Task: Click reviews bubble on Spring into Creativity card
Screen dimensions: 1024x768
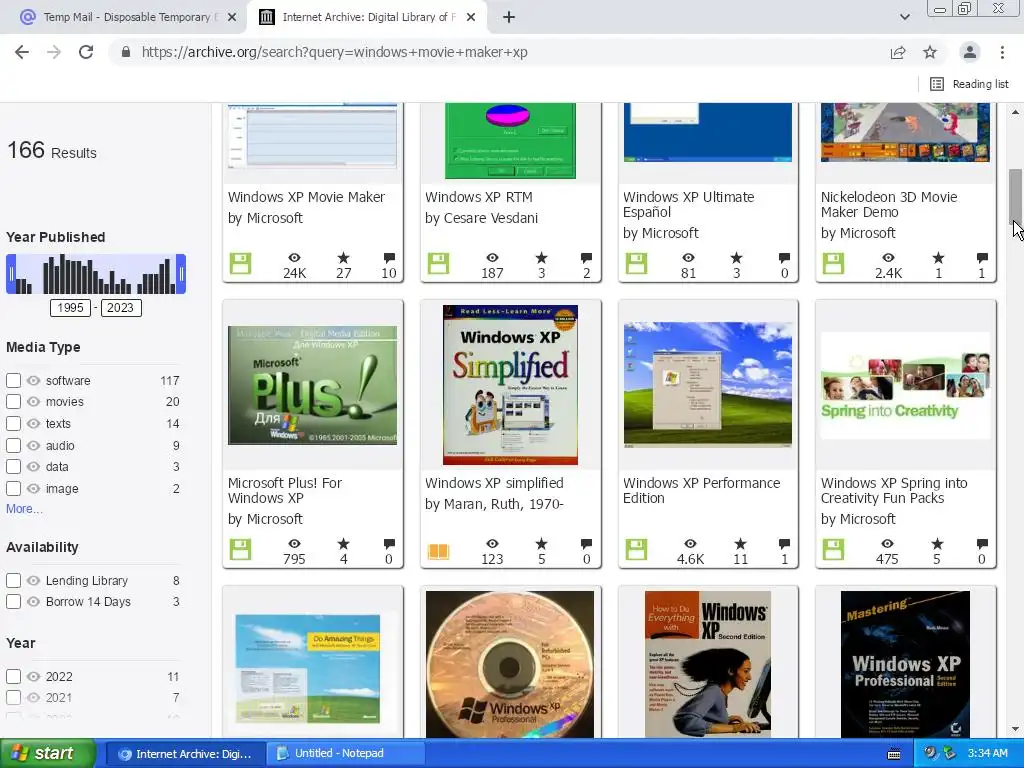Action: [982, 544]
